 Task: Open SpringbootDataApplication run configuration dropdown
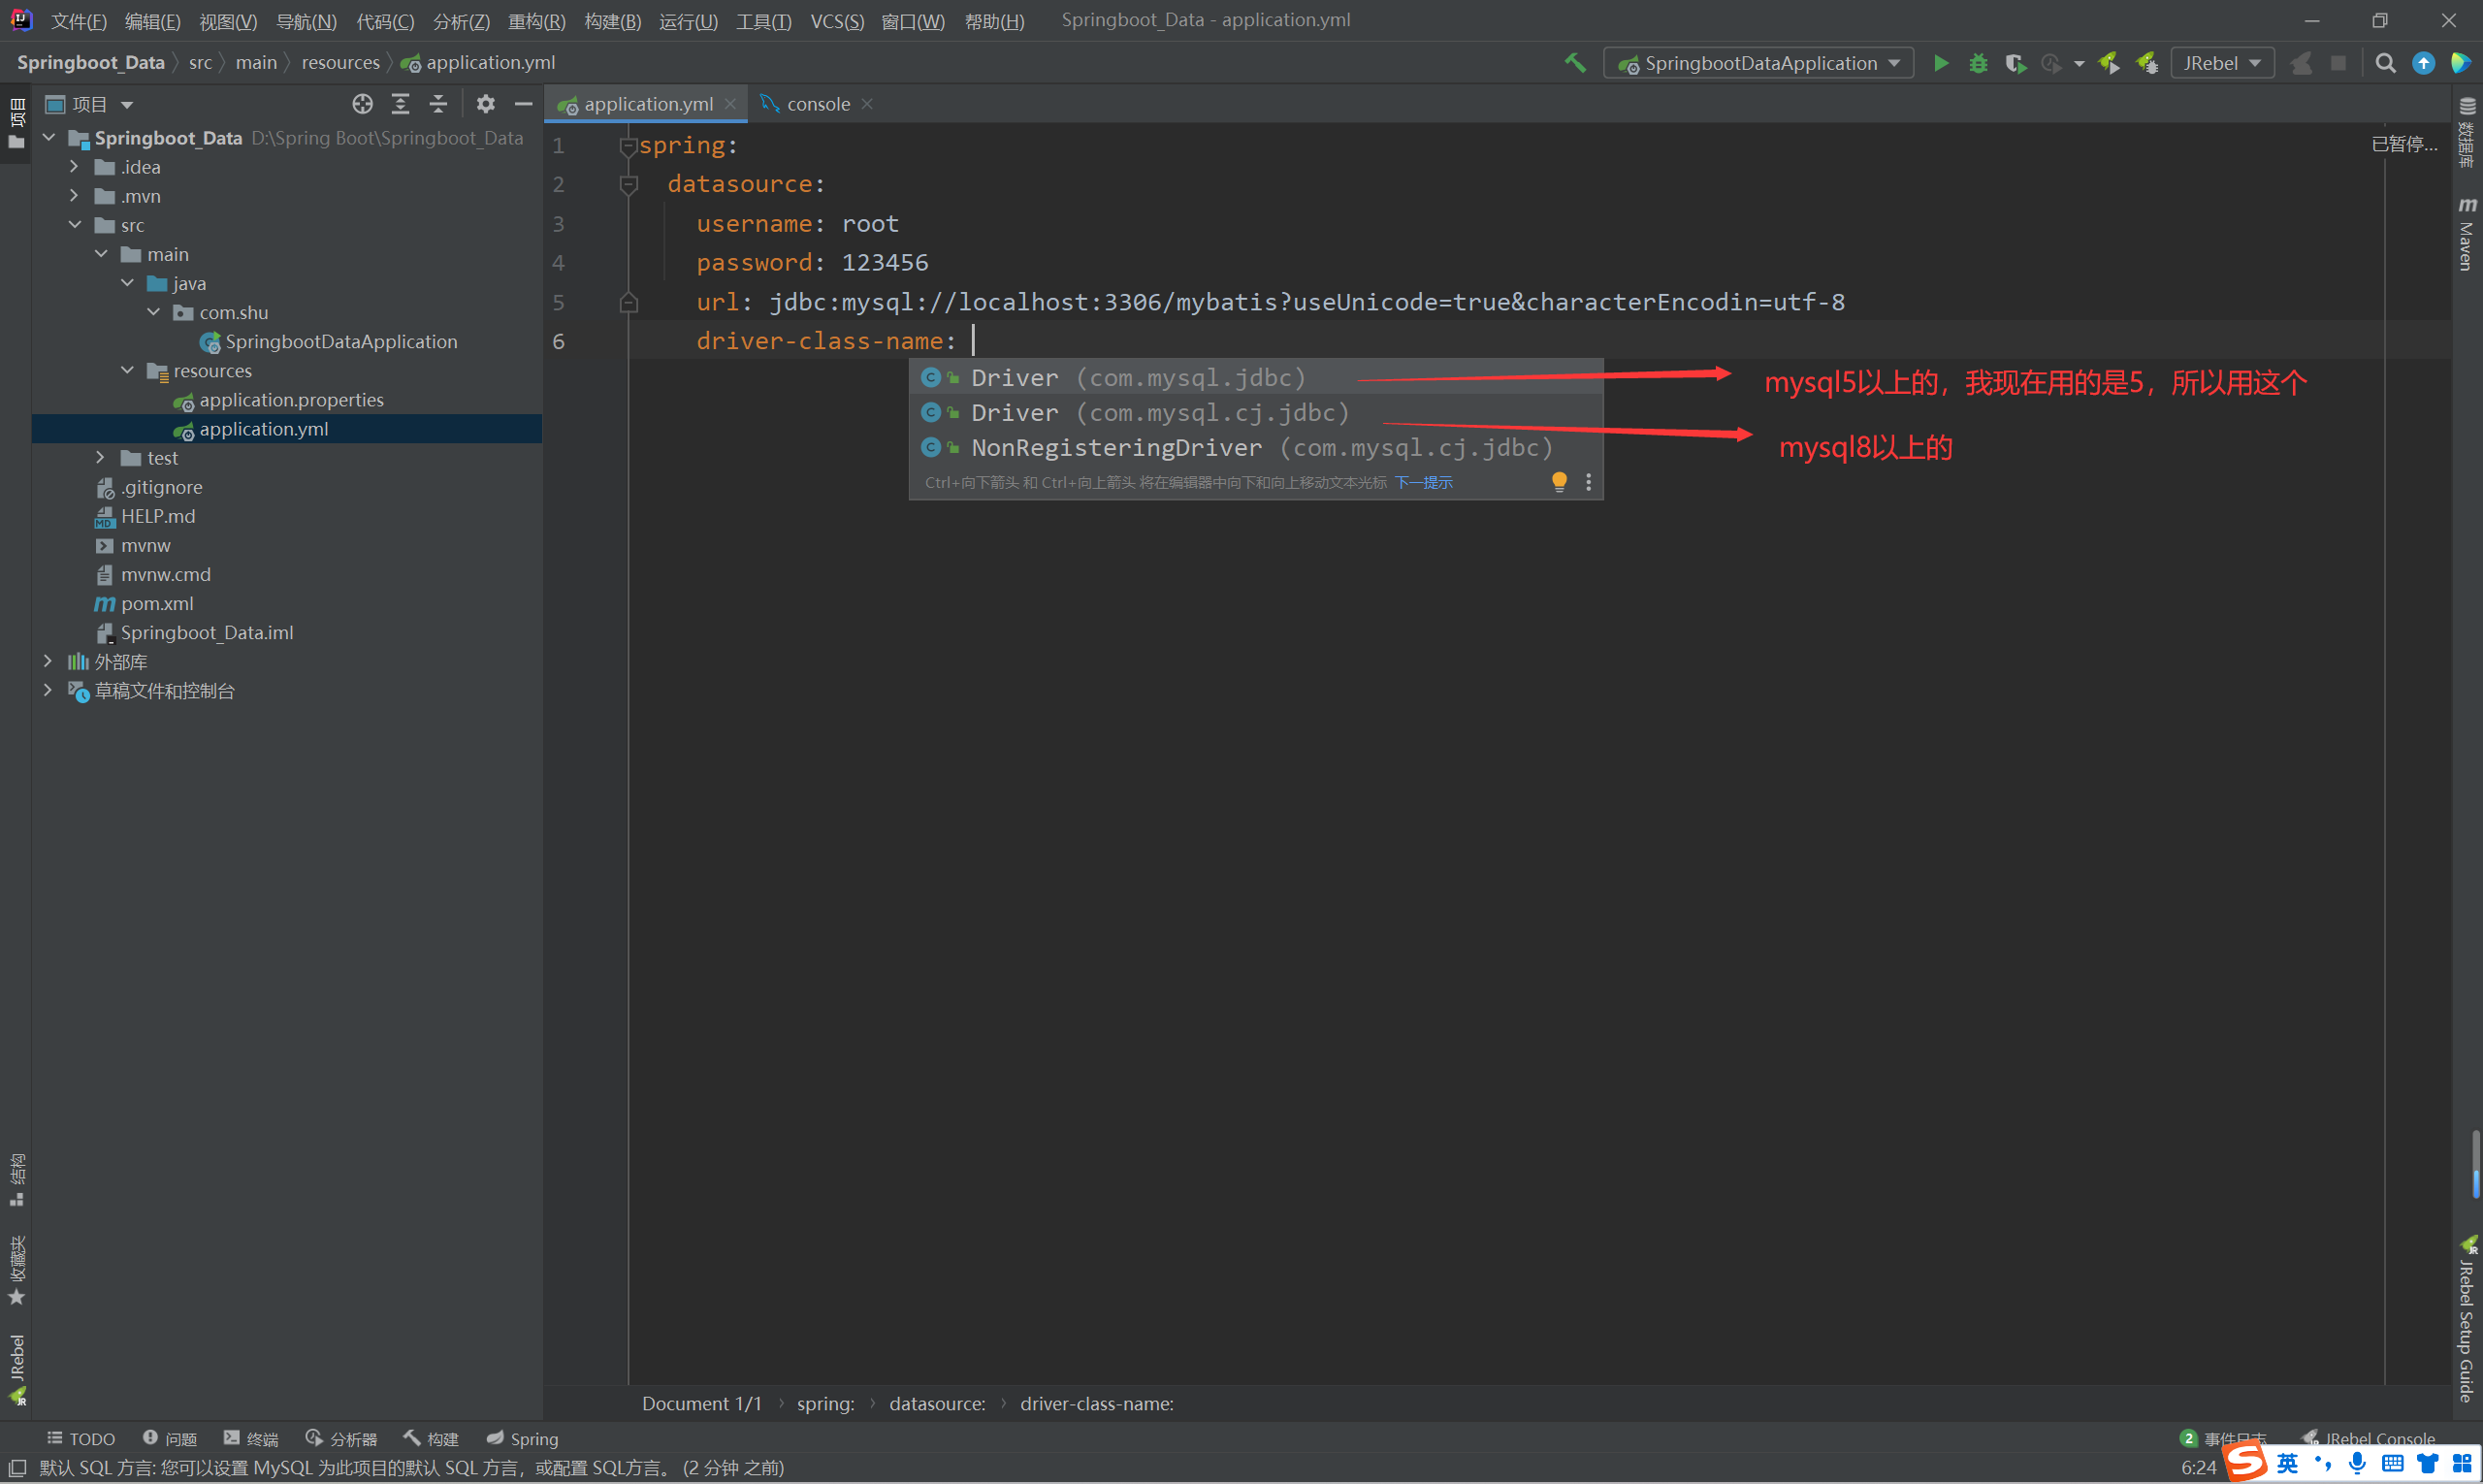tap(1759, 63)
